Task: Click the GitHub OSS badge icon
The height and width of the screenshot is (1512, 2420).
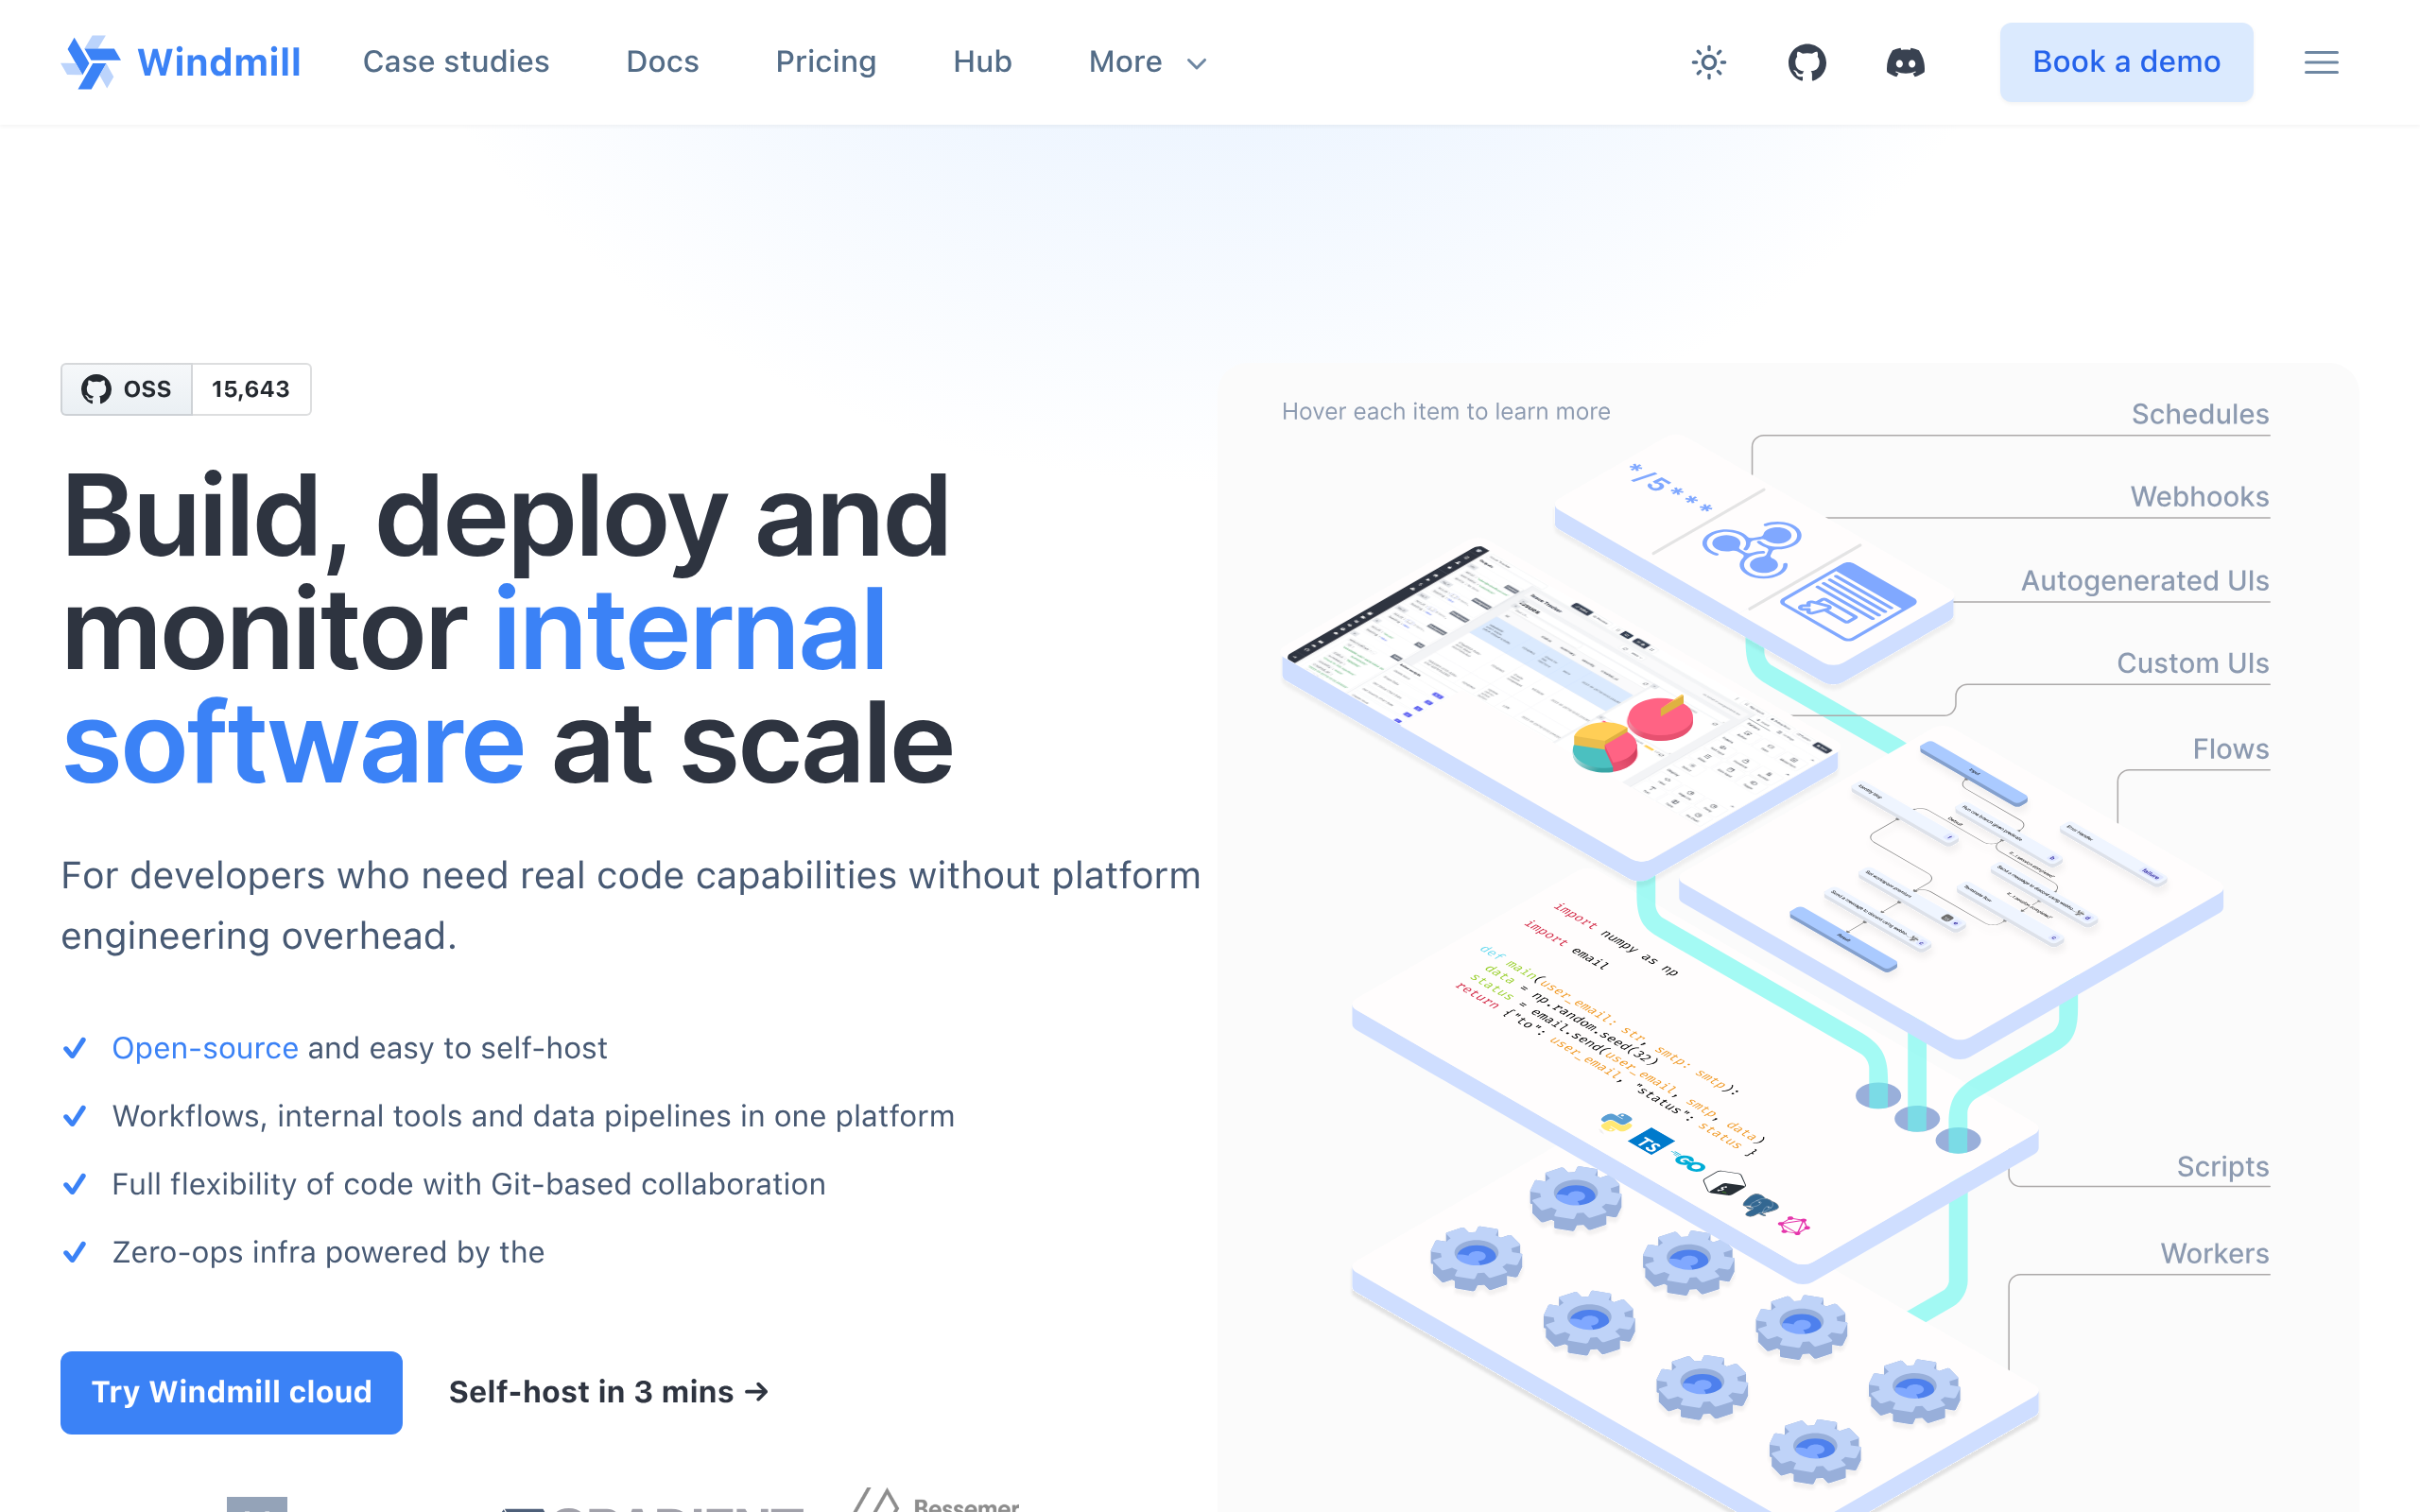Action: click(96, 389)
